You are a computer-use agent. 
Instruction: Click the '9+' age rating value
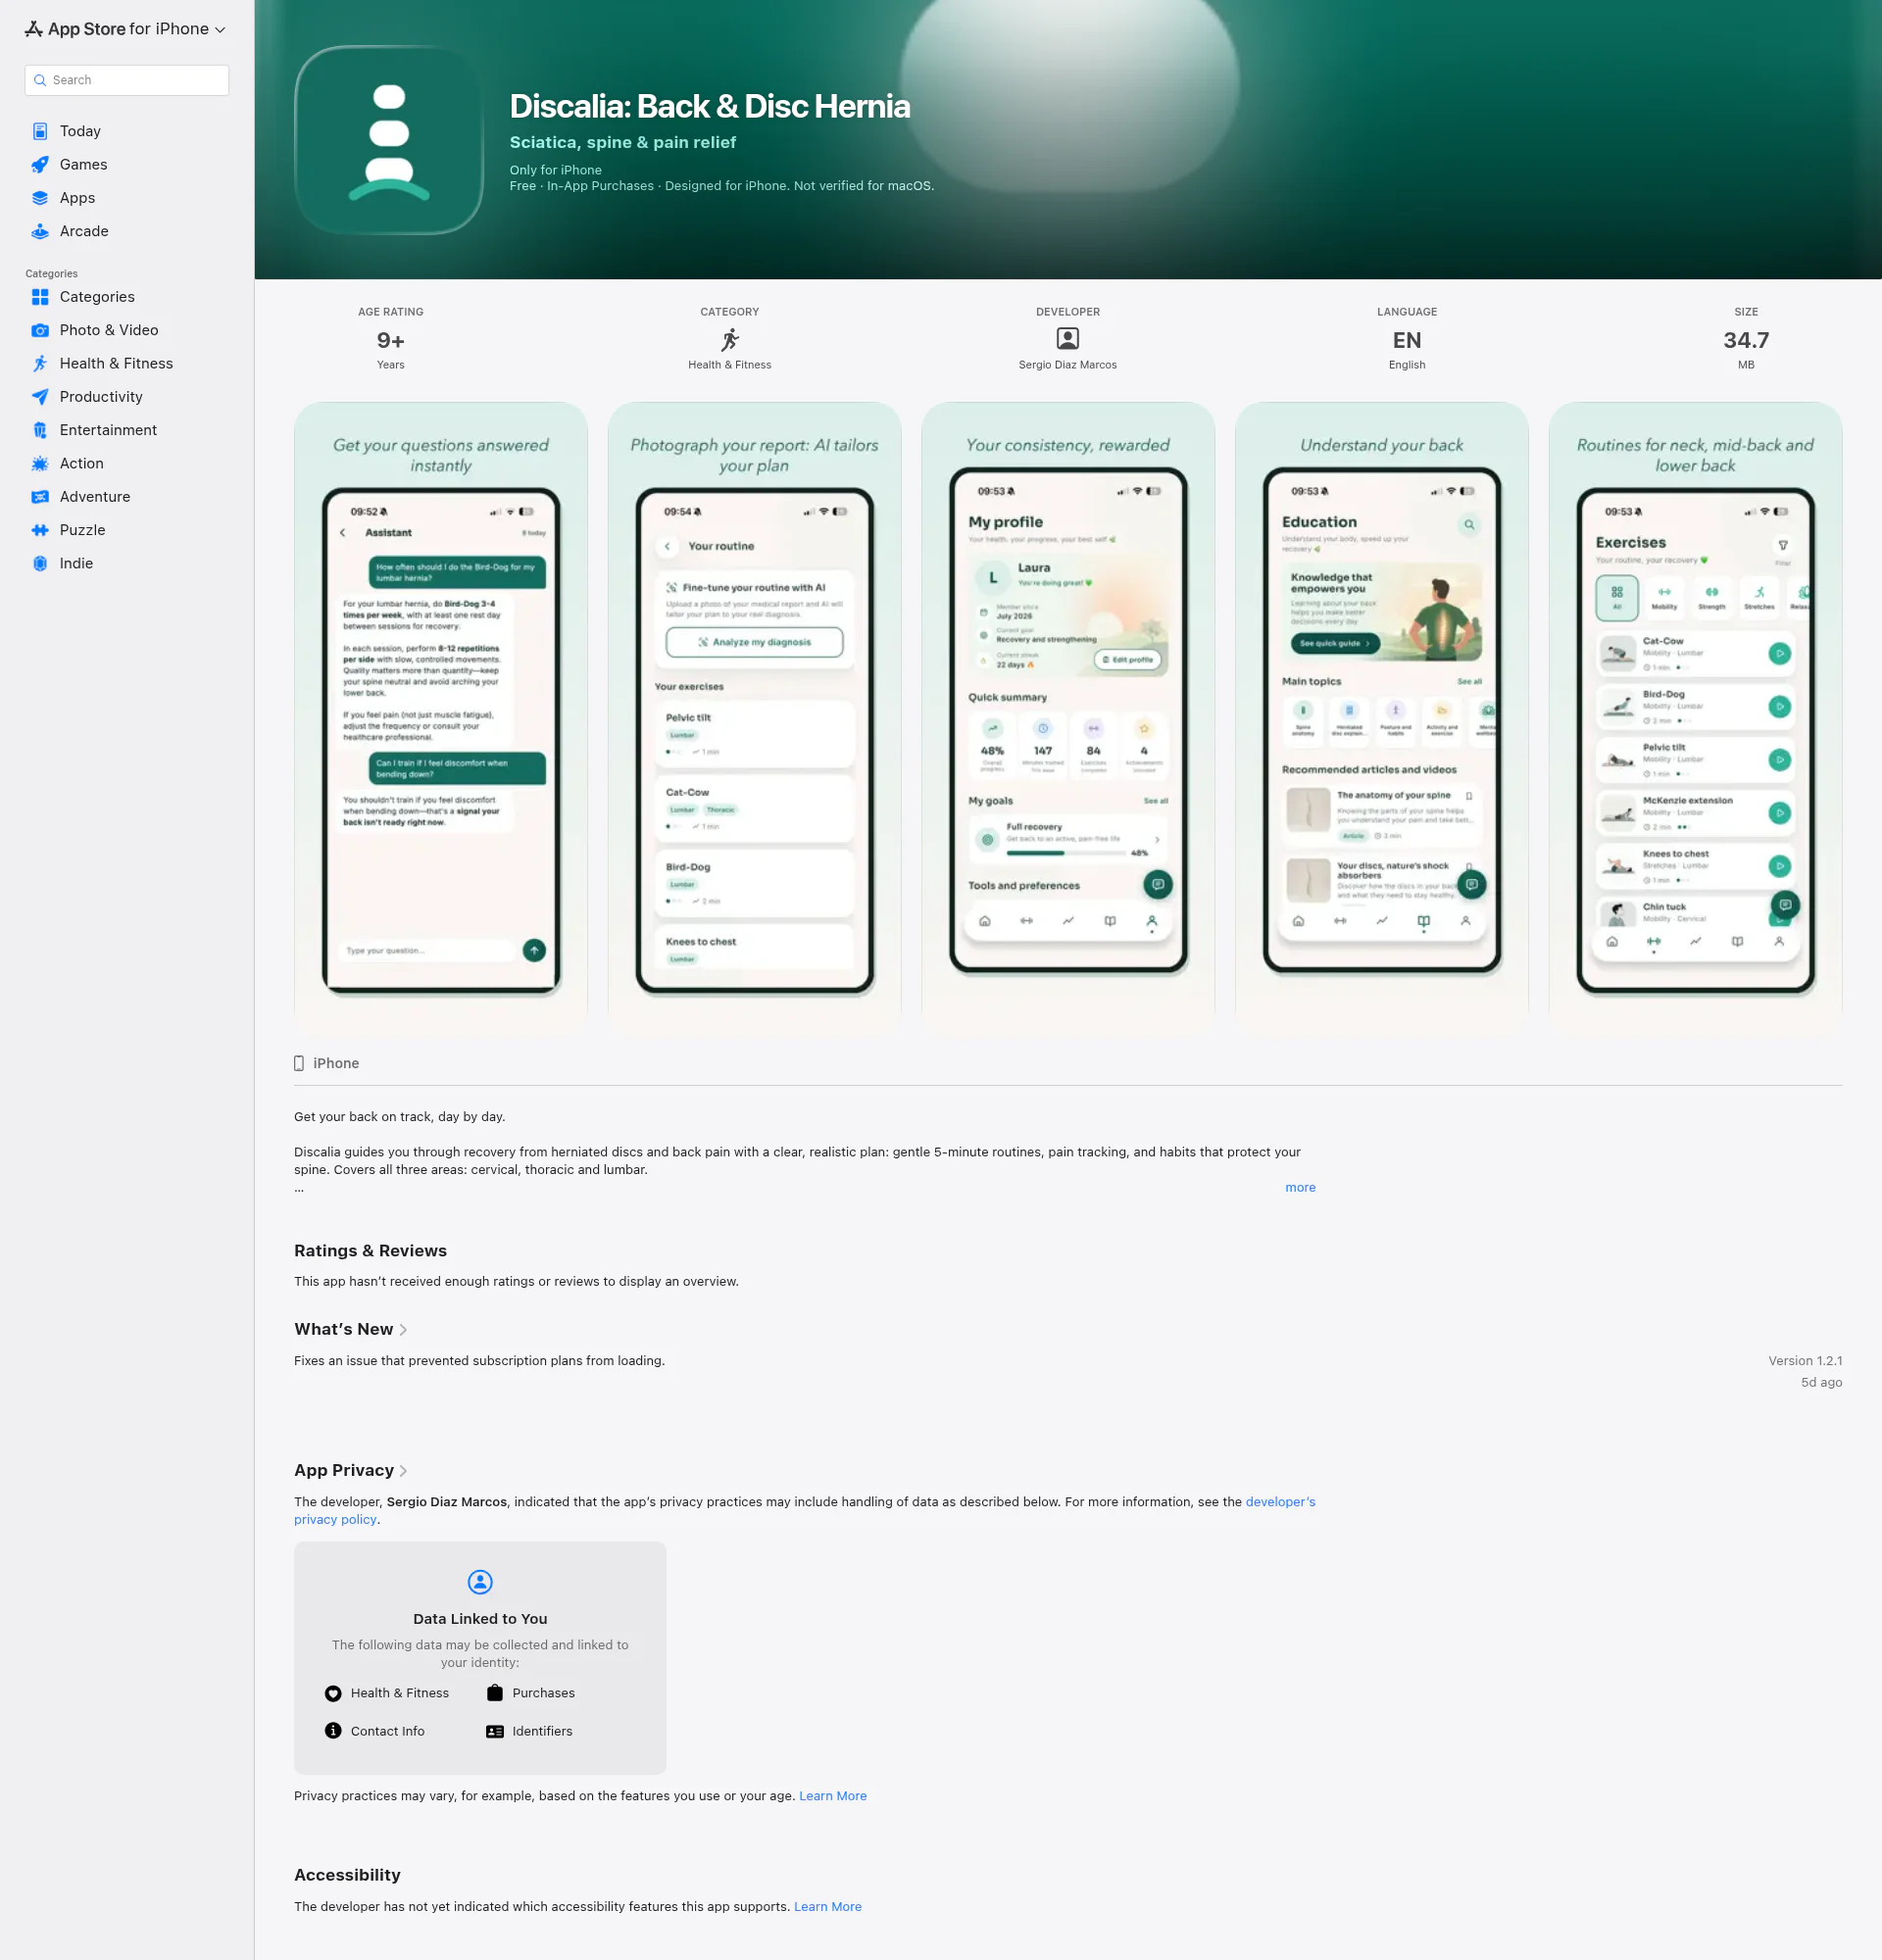[390, 340]
